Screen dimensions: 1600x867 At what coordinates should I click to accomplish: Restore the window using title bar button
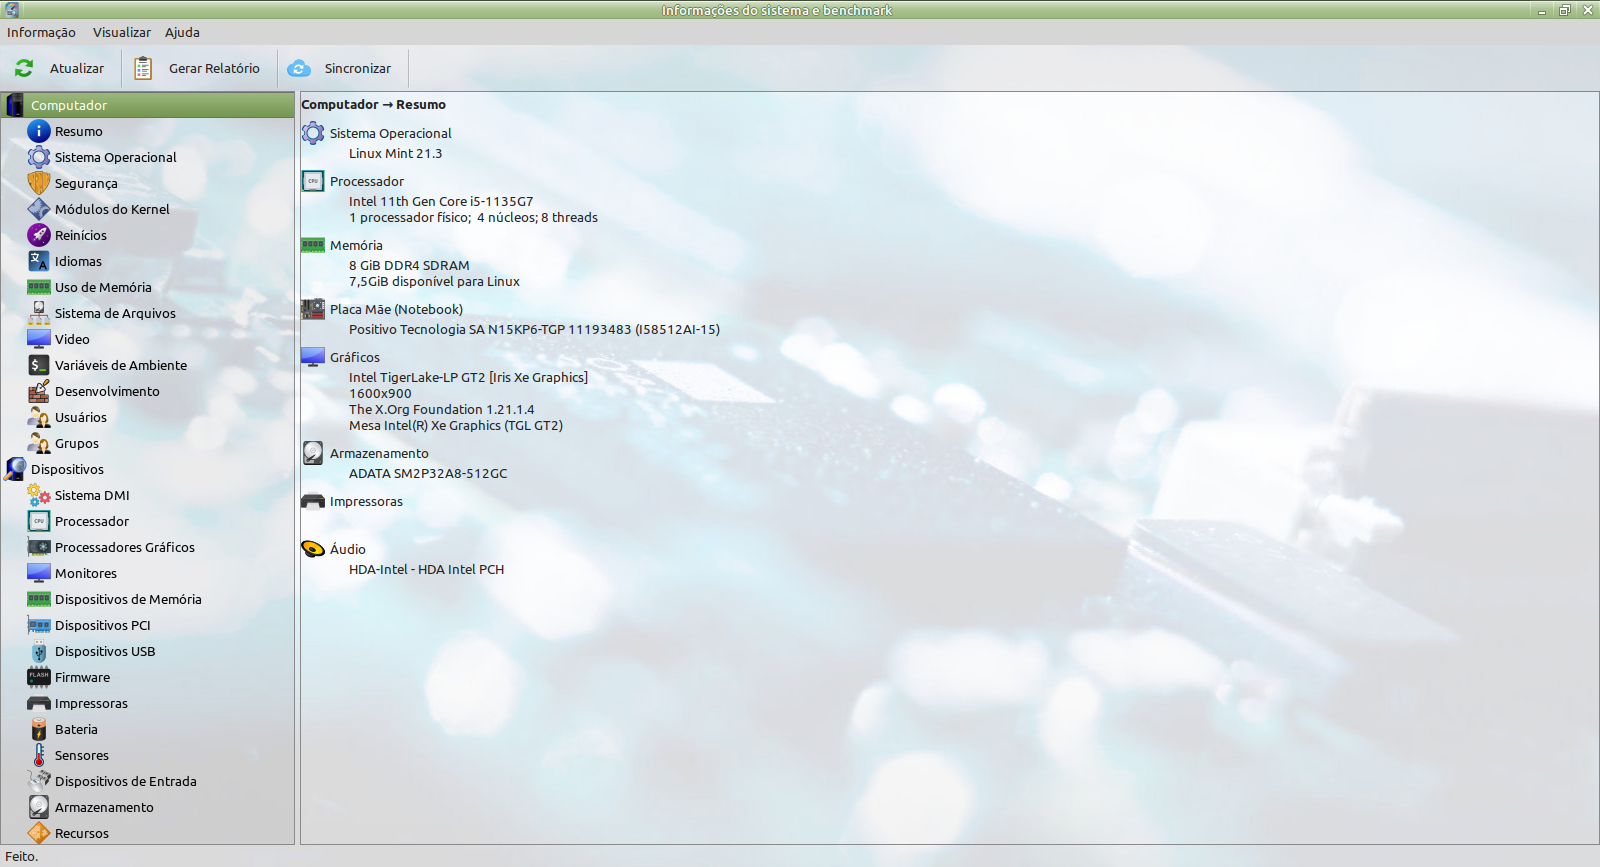point(1564,10)
